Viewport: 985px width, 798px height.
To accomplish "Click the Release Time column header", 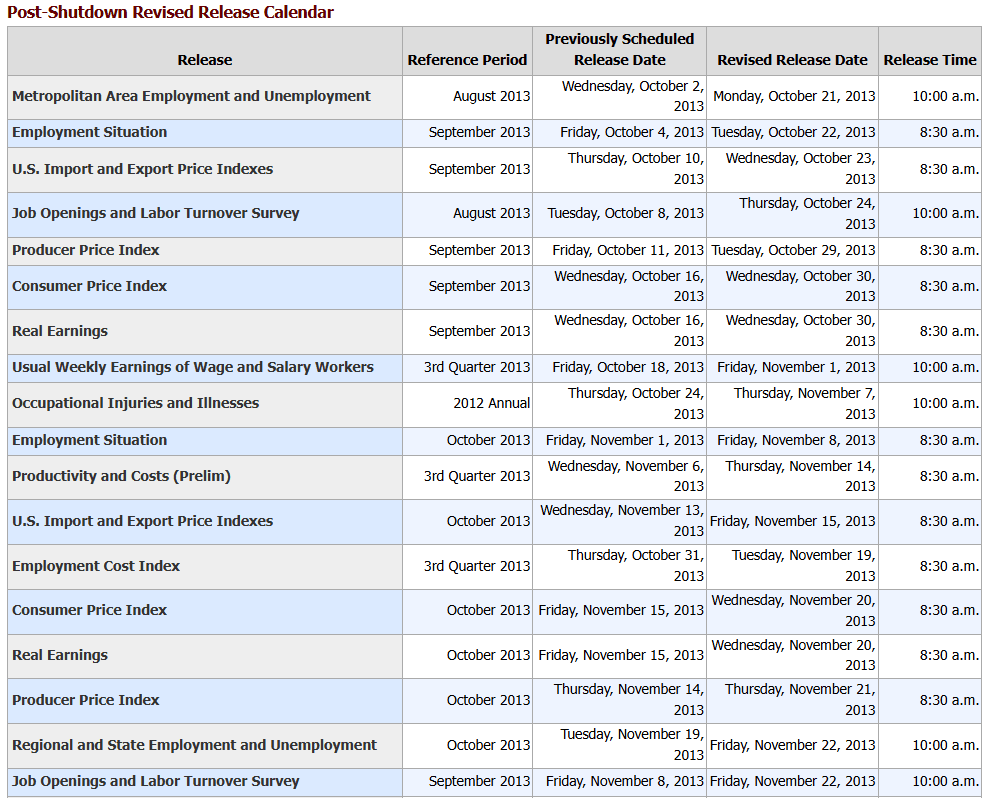I will click(x=930, y=60).
